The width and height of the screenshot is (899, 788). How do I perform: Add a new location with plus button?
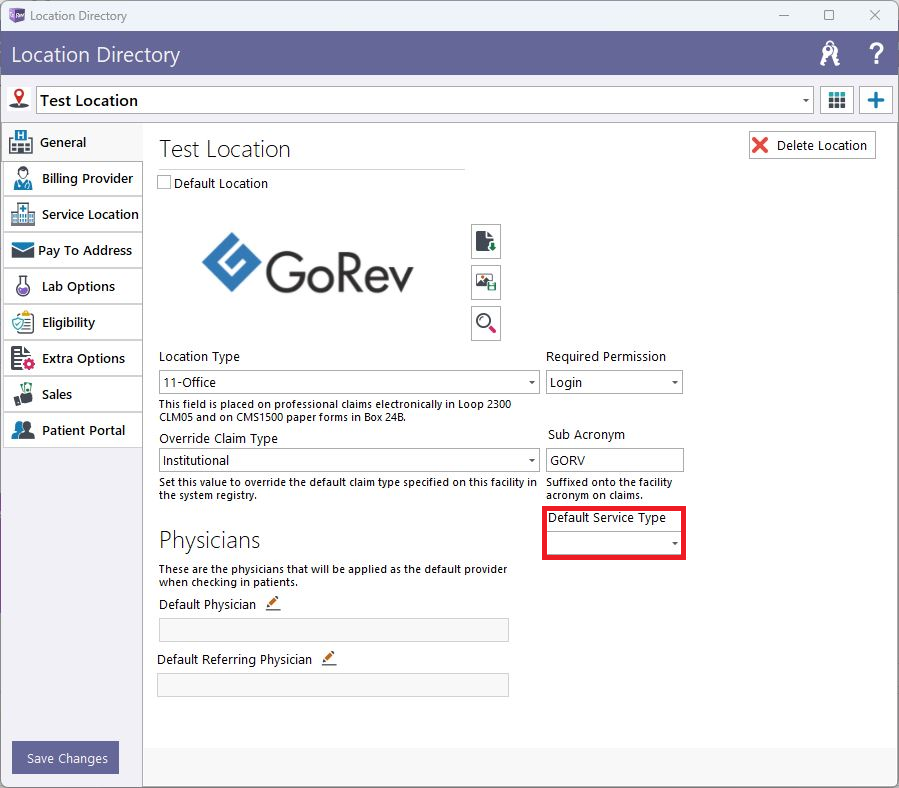point(875,100)
